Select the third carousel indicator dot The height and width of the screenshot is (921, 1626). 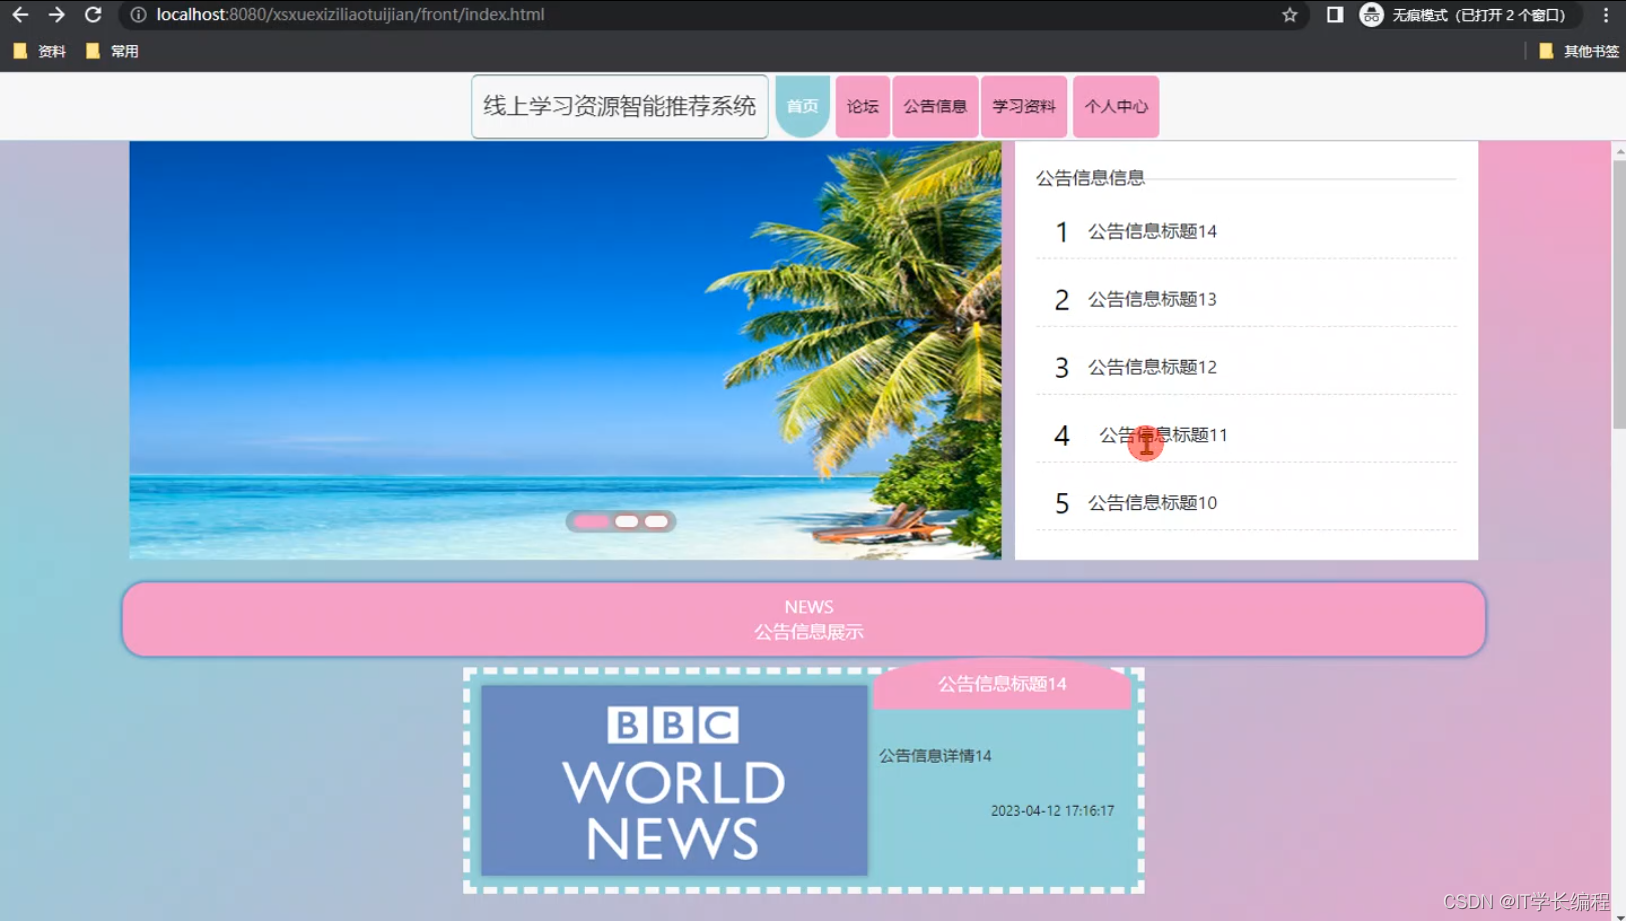pyautogui.click(x=656, y=521)
